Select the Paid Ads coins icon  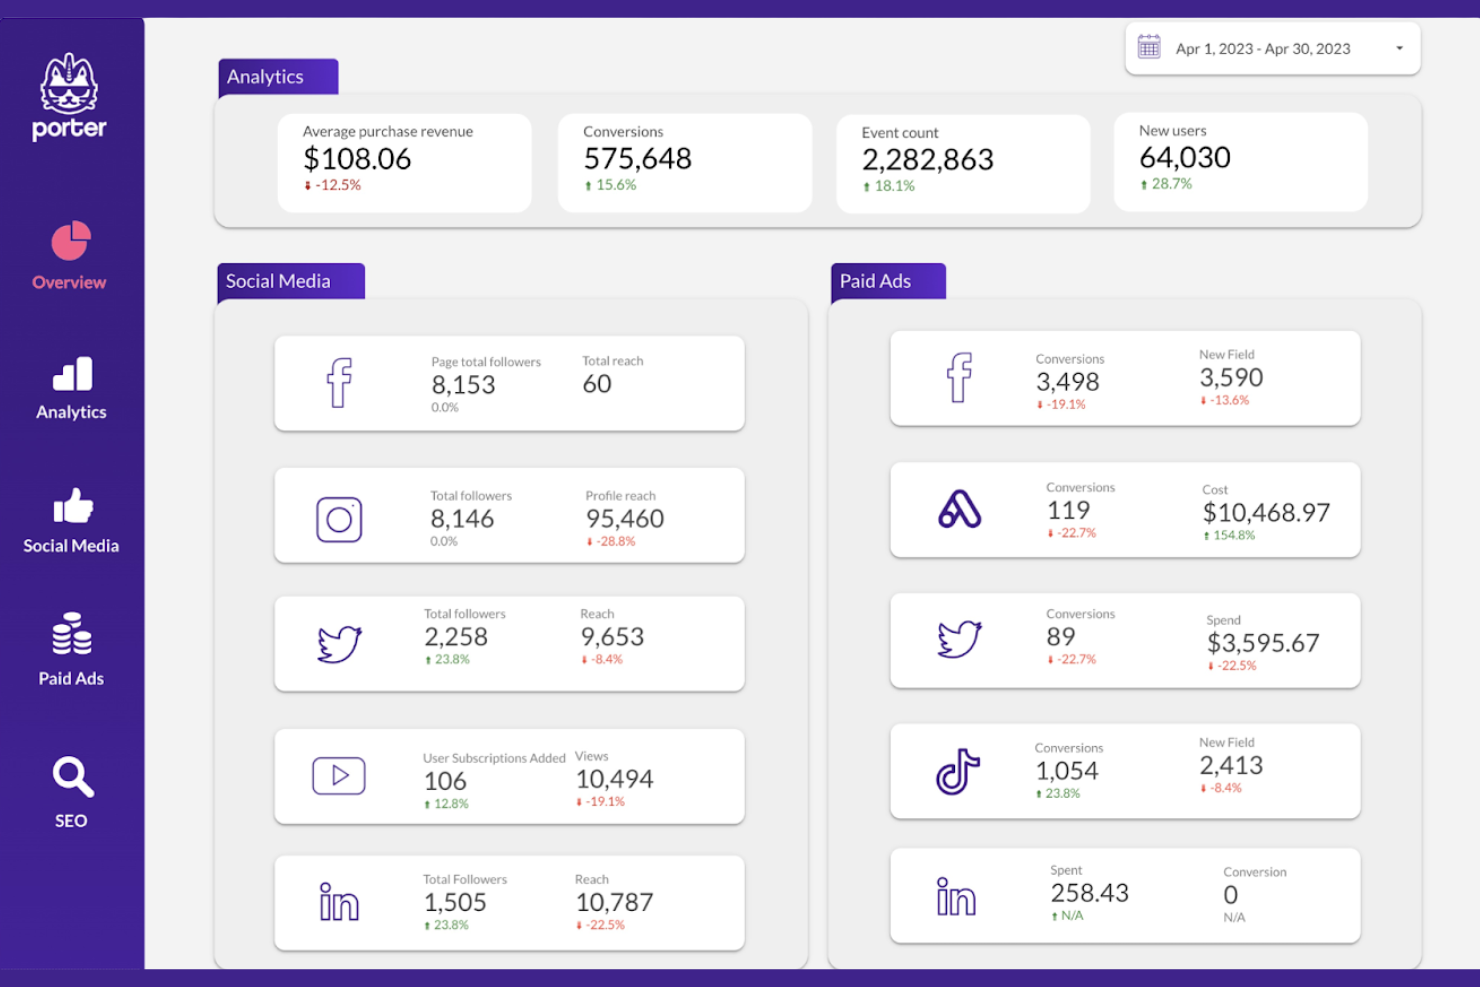[x=70, y=634]
